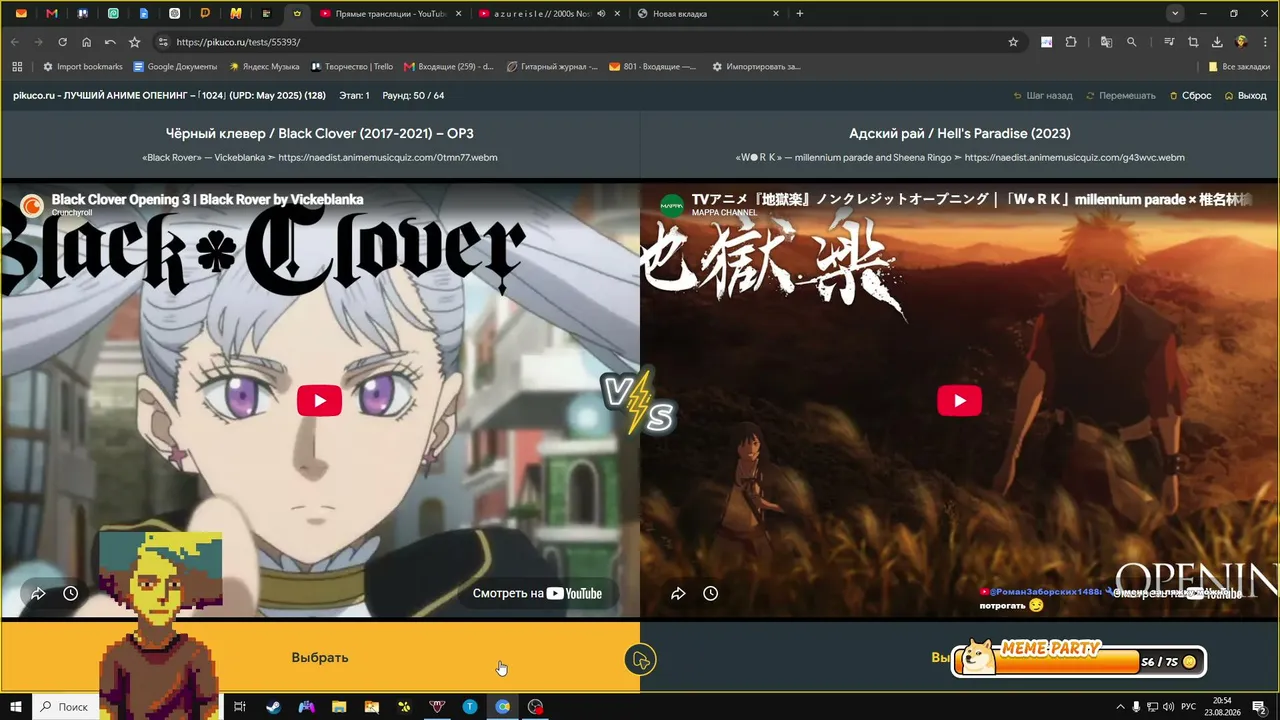Image resolution: width=1280 pixels, height=720 pixels.
Task: Open the Extensions puzzle menu
Action: 1071,42
